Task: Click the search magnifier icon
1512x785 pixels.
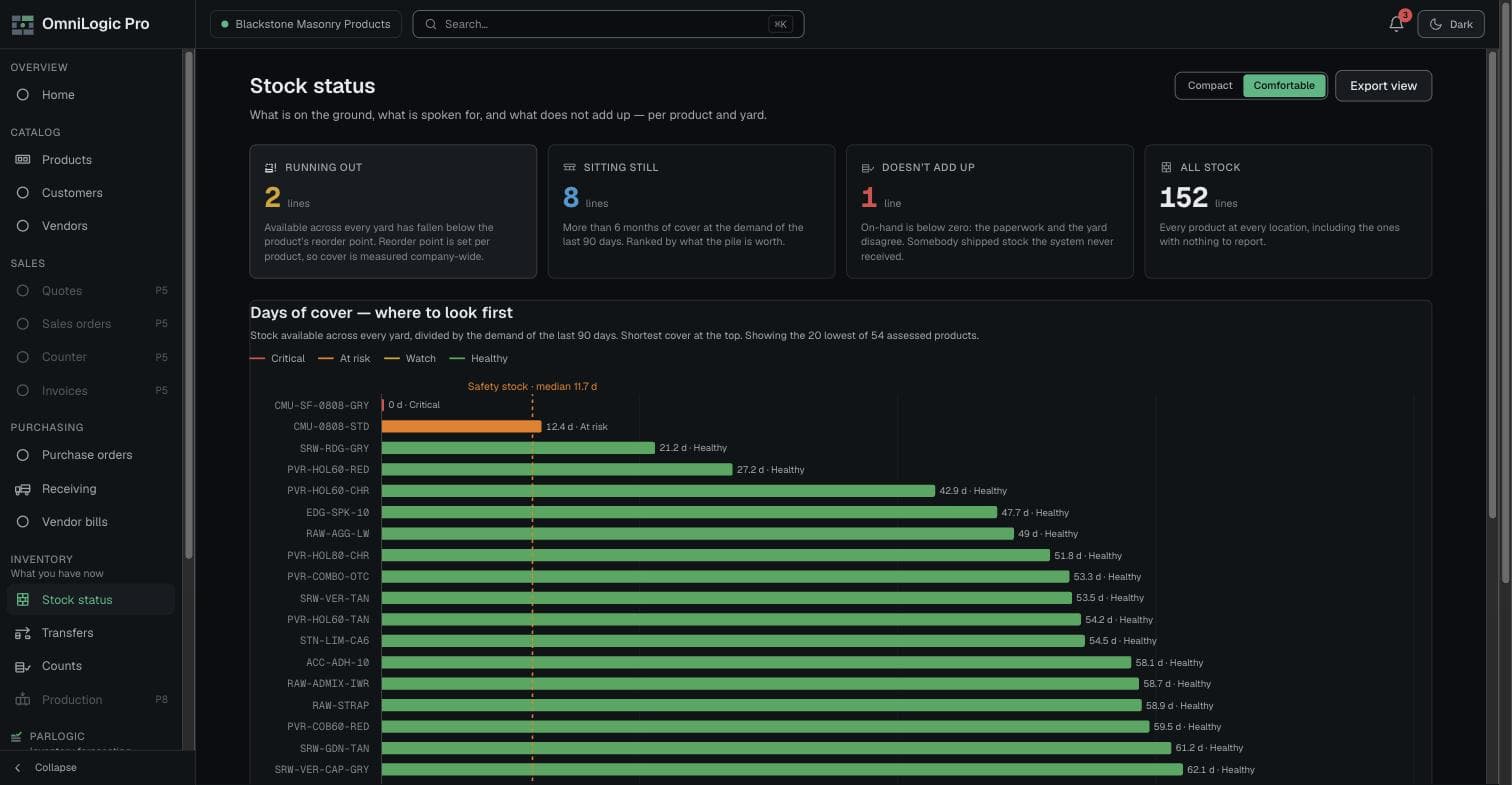Action: pyautogui.click(x=431, y=24)
